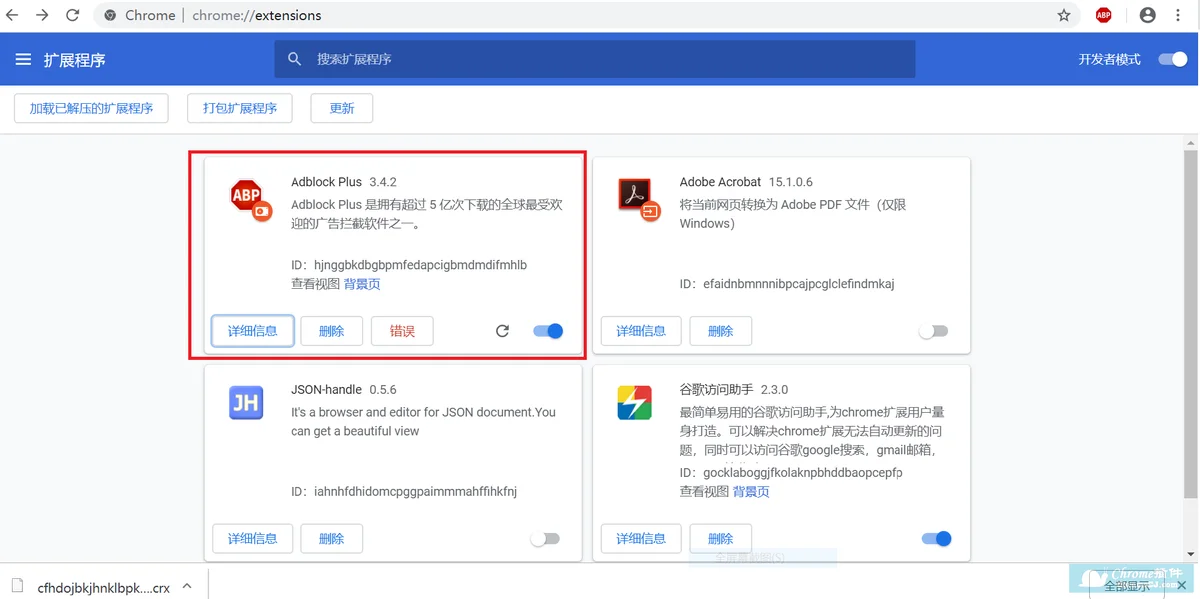
Task: Enable JSON-handle with its toggle
Action: (x=545, y=539)
